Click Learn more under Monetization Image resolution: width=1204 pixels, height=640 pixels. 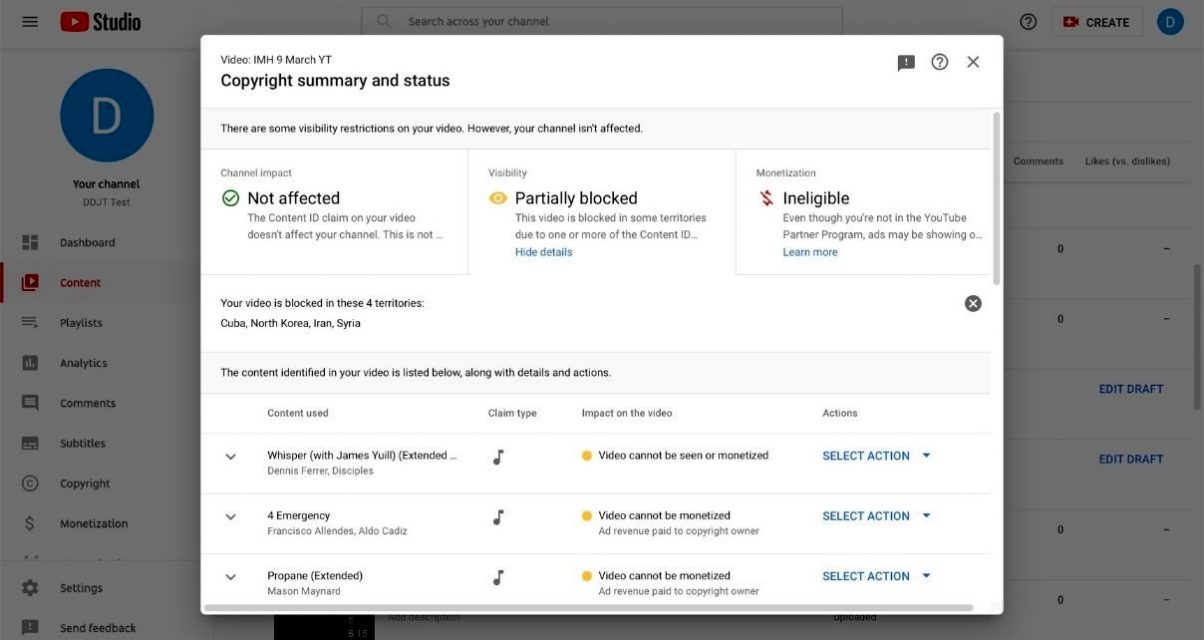[x=810, y=252]
